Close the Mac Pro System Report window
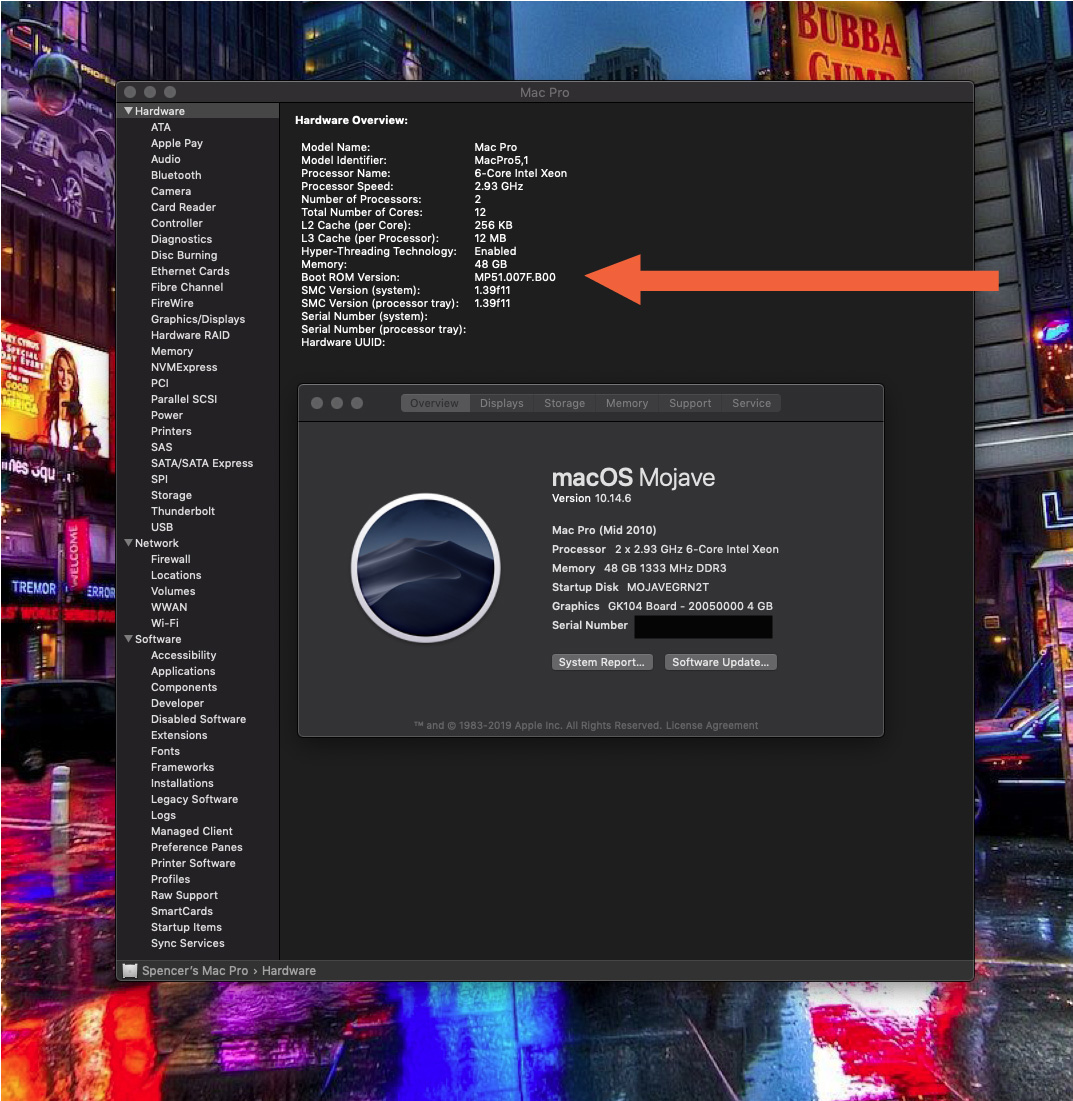The image size is (1073, 1101). pos(130,92)
